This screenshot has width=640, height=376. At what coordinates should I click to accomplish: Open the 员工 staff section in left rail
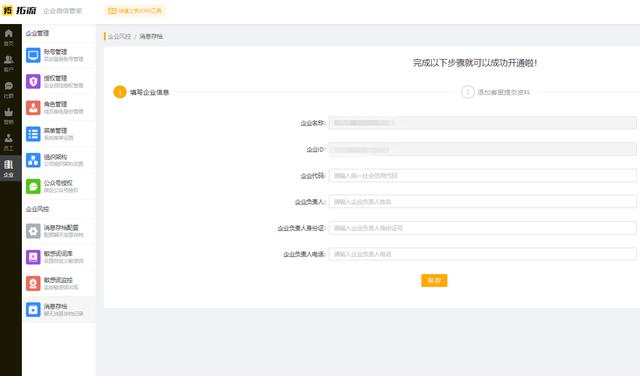(x=9, y=142)
